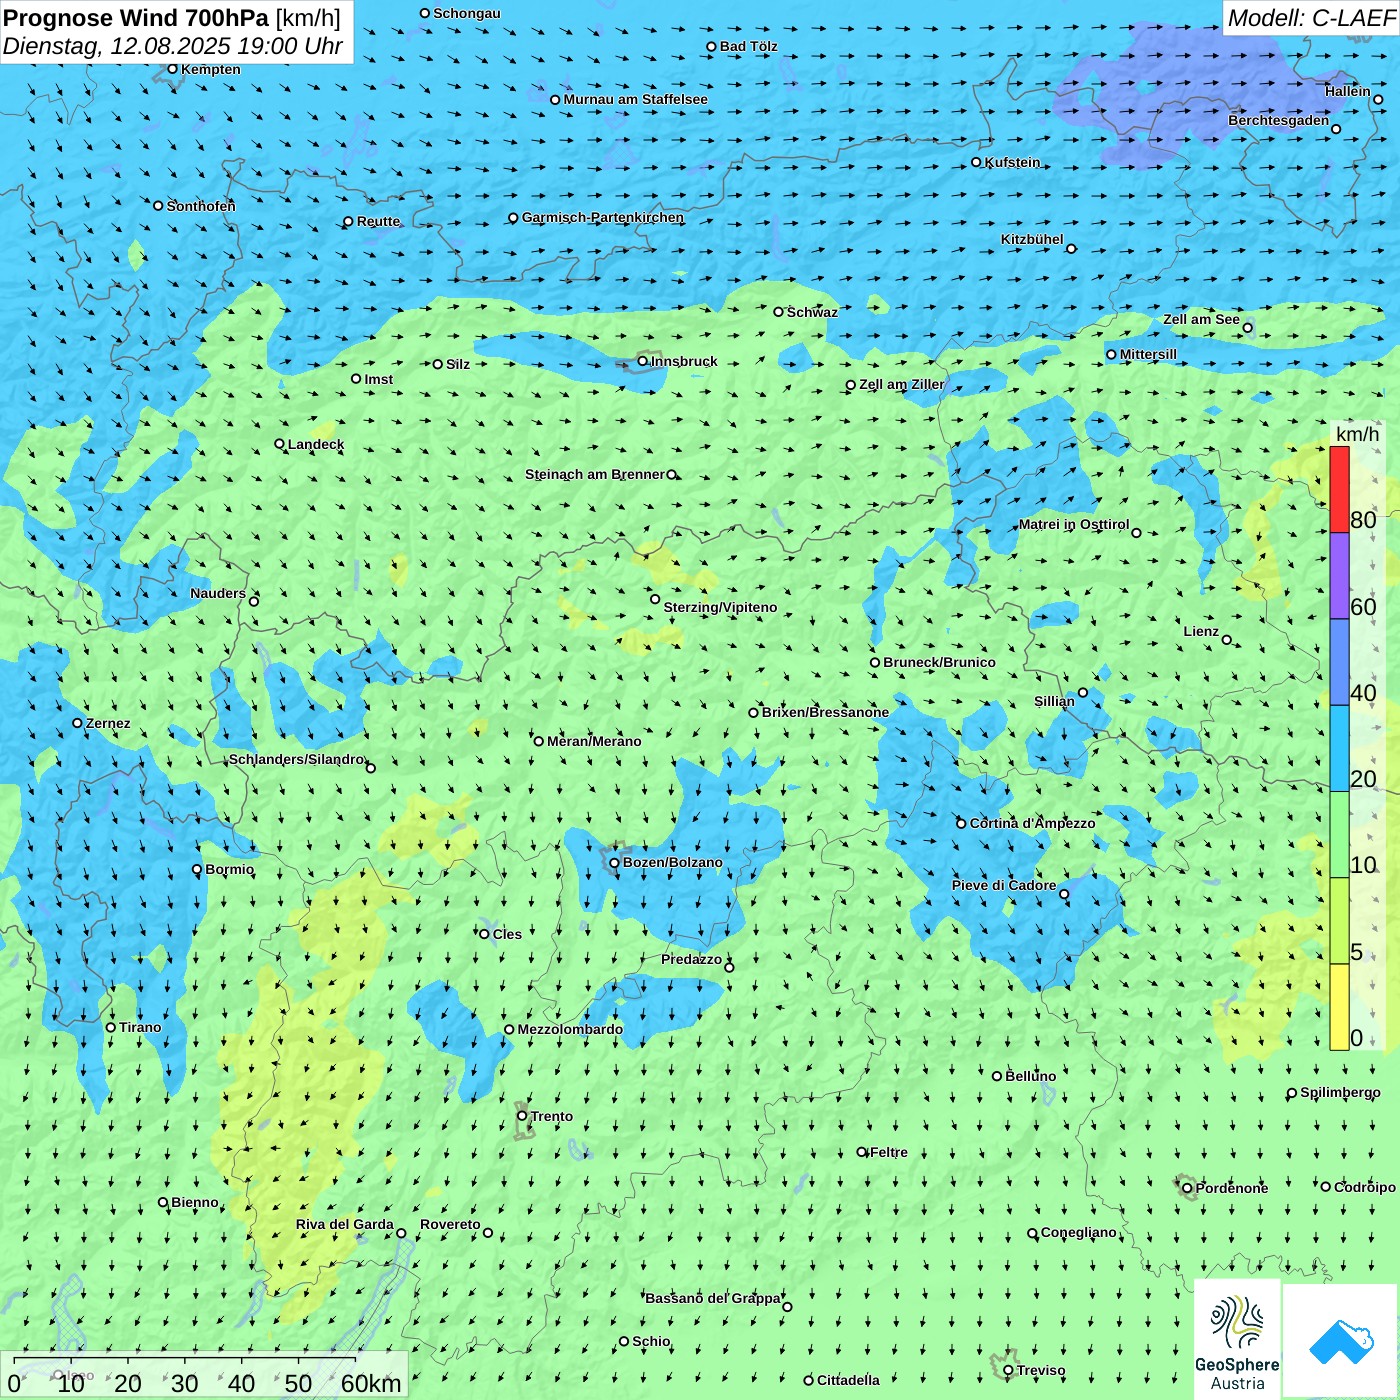Screen dimensions: 1400x1400
Task: Click the 'Mittersill' label
Action: 1148,354
